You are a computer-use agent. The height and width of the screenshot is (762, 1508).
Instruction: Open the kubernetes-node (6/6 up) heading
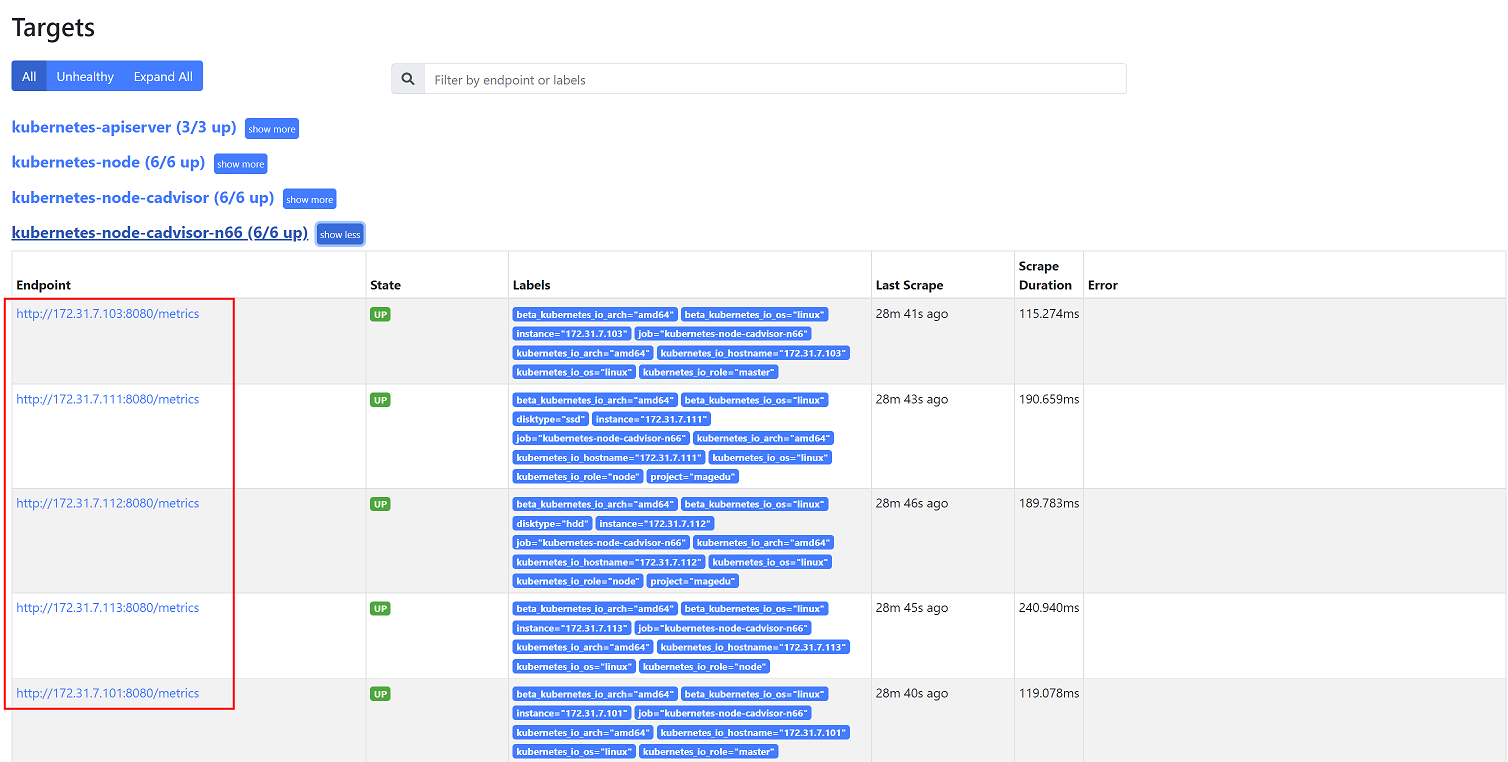click(108, 162)
